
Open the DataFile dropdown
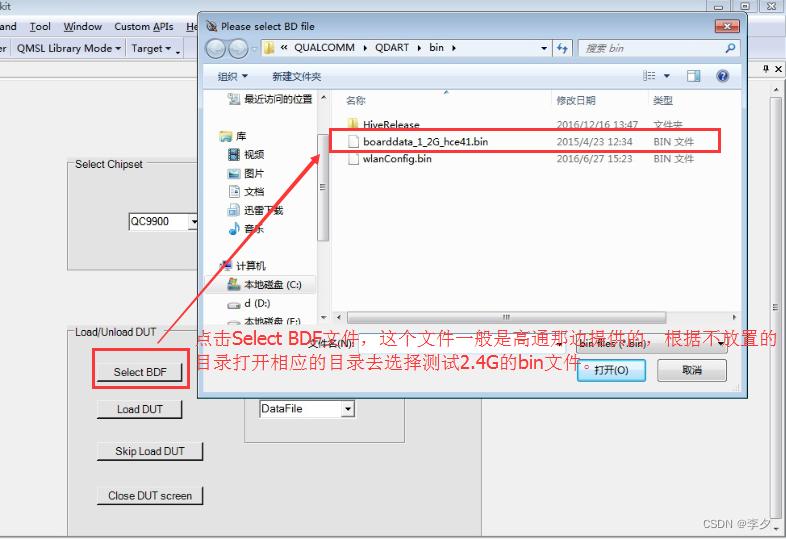tap(348, 409)
